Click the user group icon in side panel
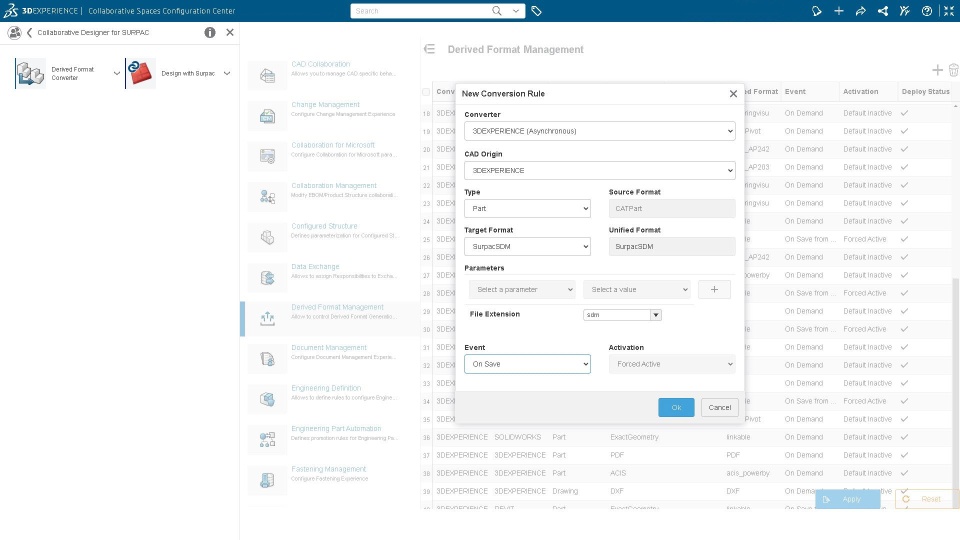960x540 pixels. coord(14,32)
